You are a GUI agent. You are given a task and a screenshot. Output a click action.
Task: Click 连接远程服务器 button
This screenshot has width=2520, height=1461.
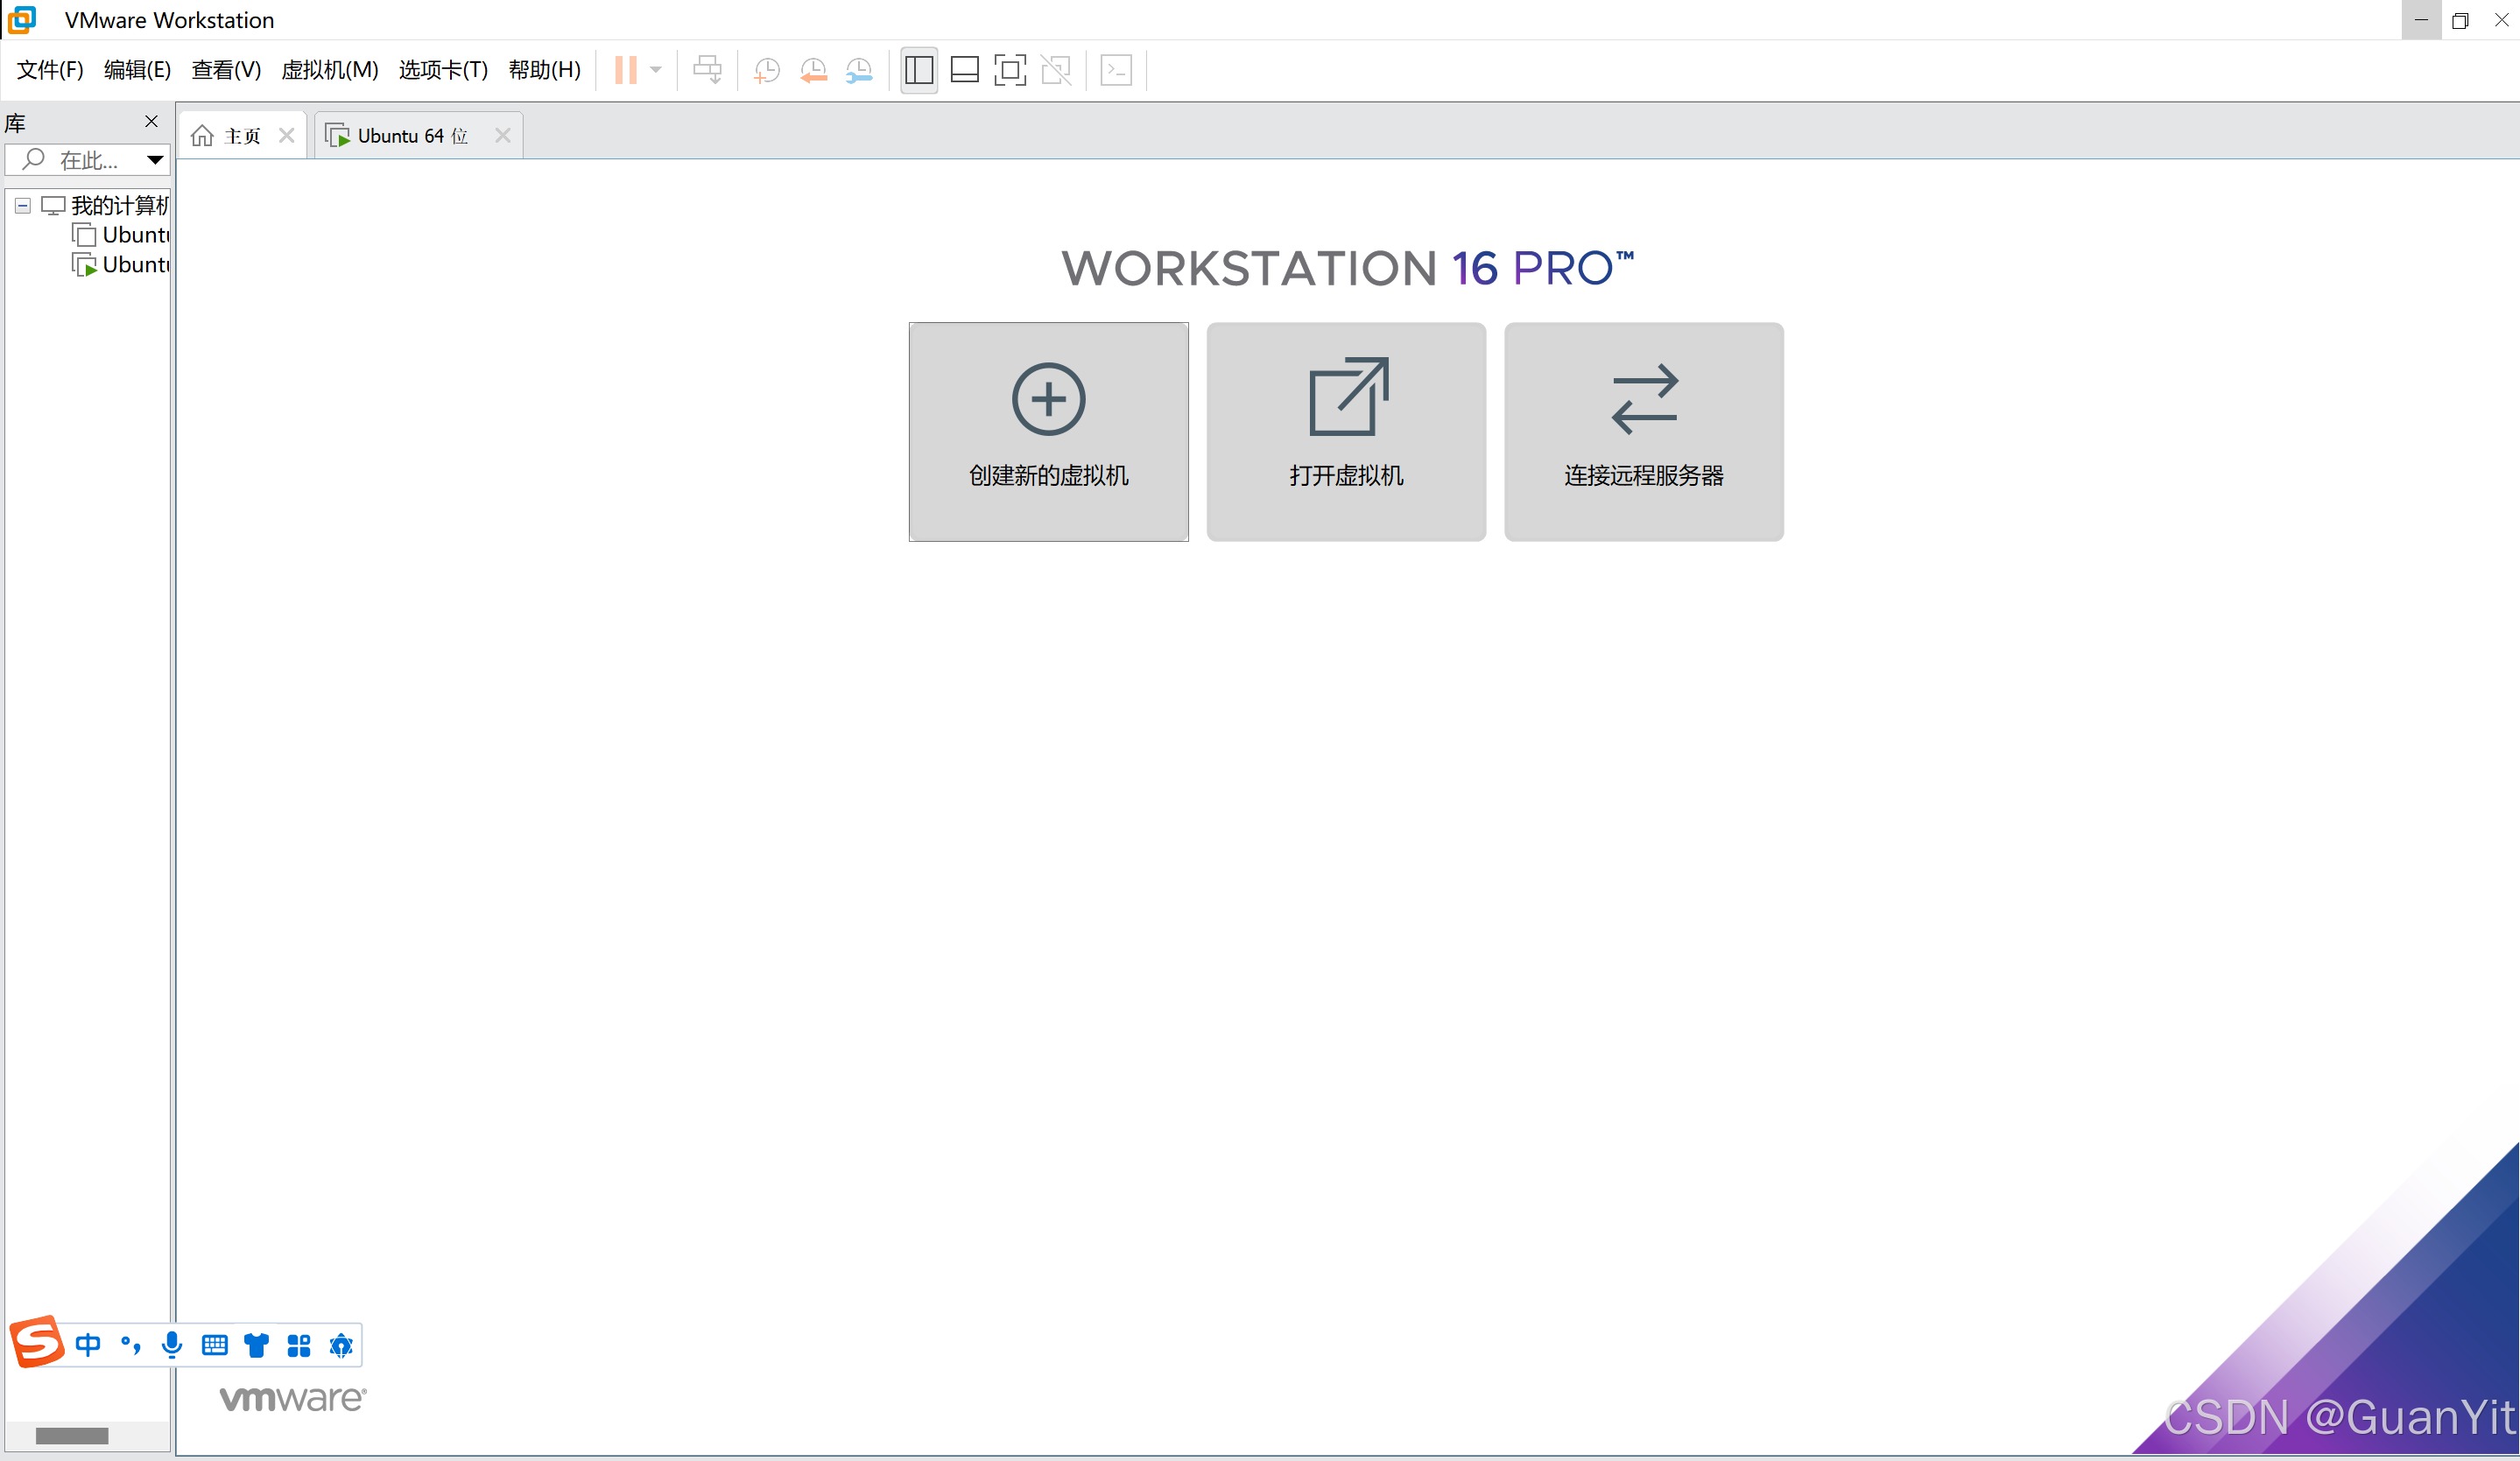click(x=1643, y=432)
